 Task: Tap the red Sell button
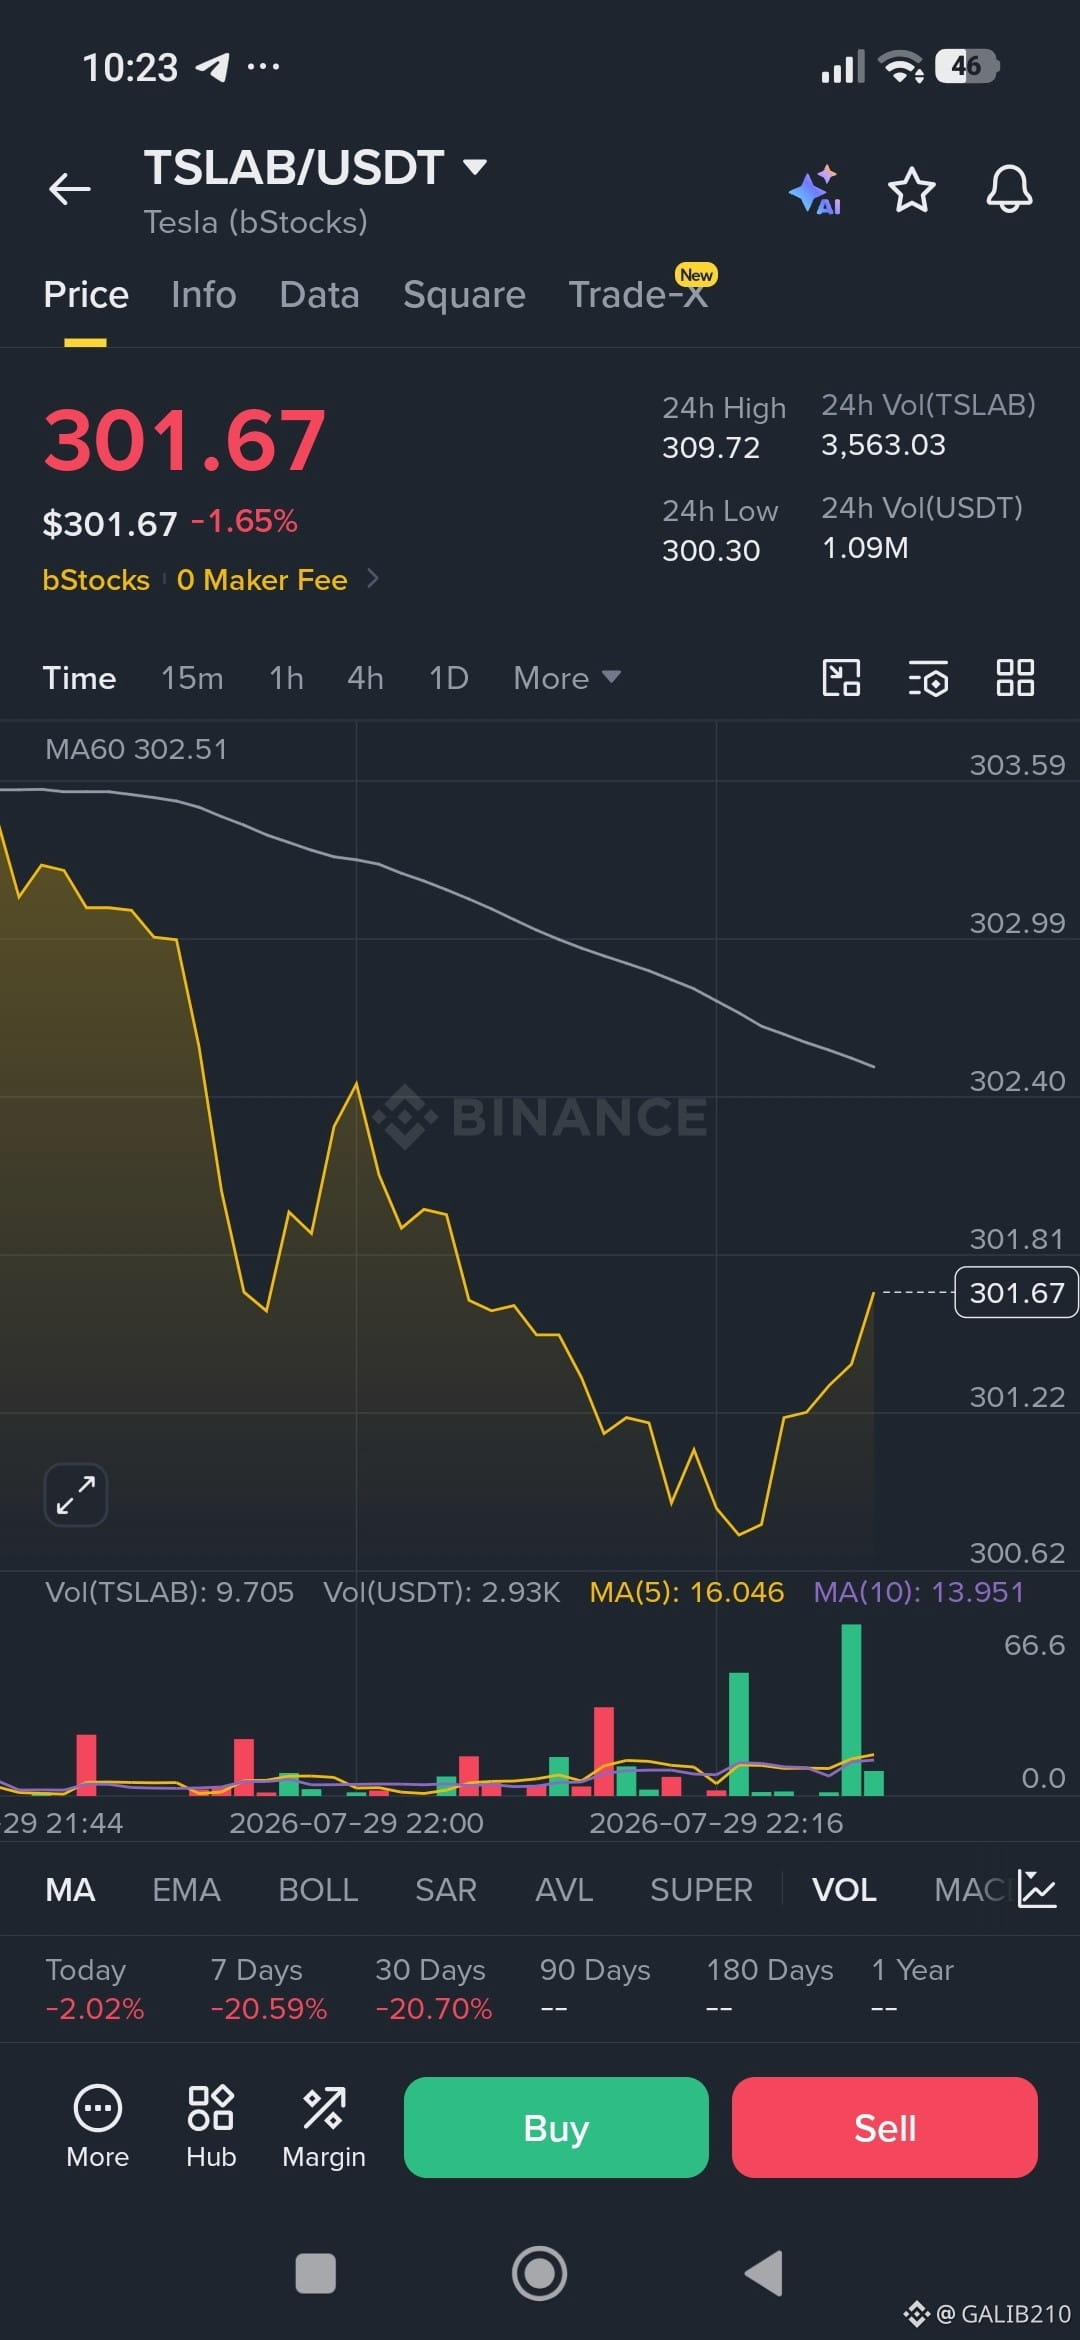pos(885,2127)
